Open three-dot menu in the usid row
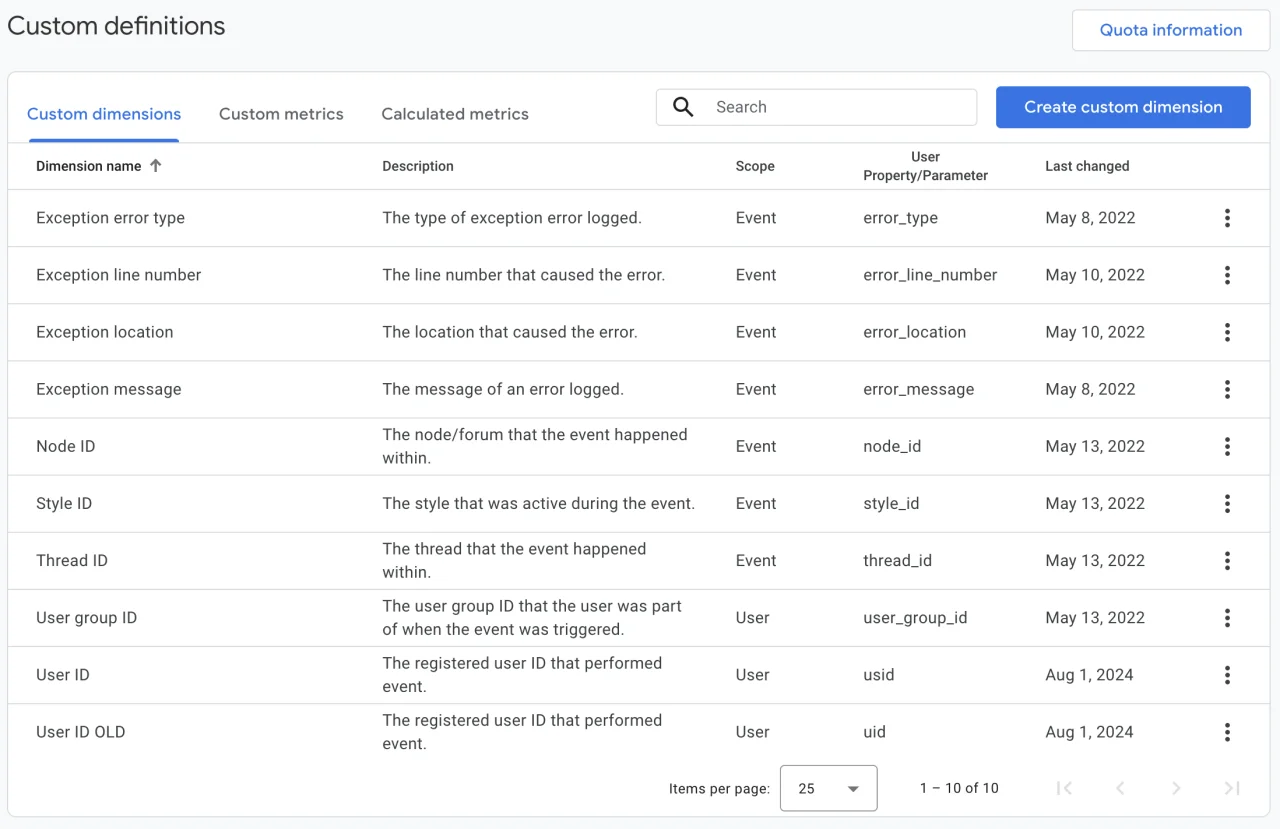Screen dimensions: 1280x829 point(1227,674)
